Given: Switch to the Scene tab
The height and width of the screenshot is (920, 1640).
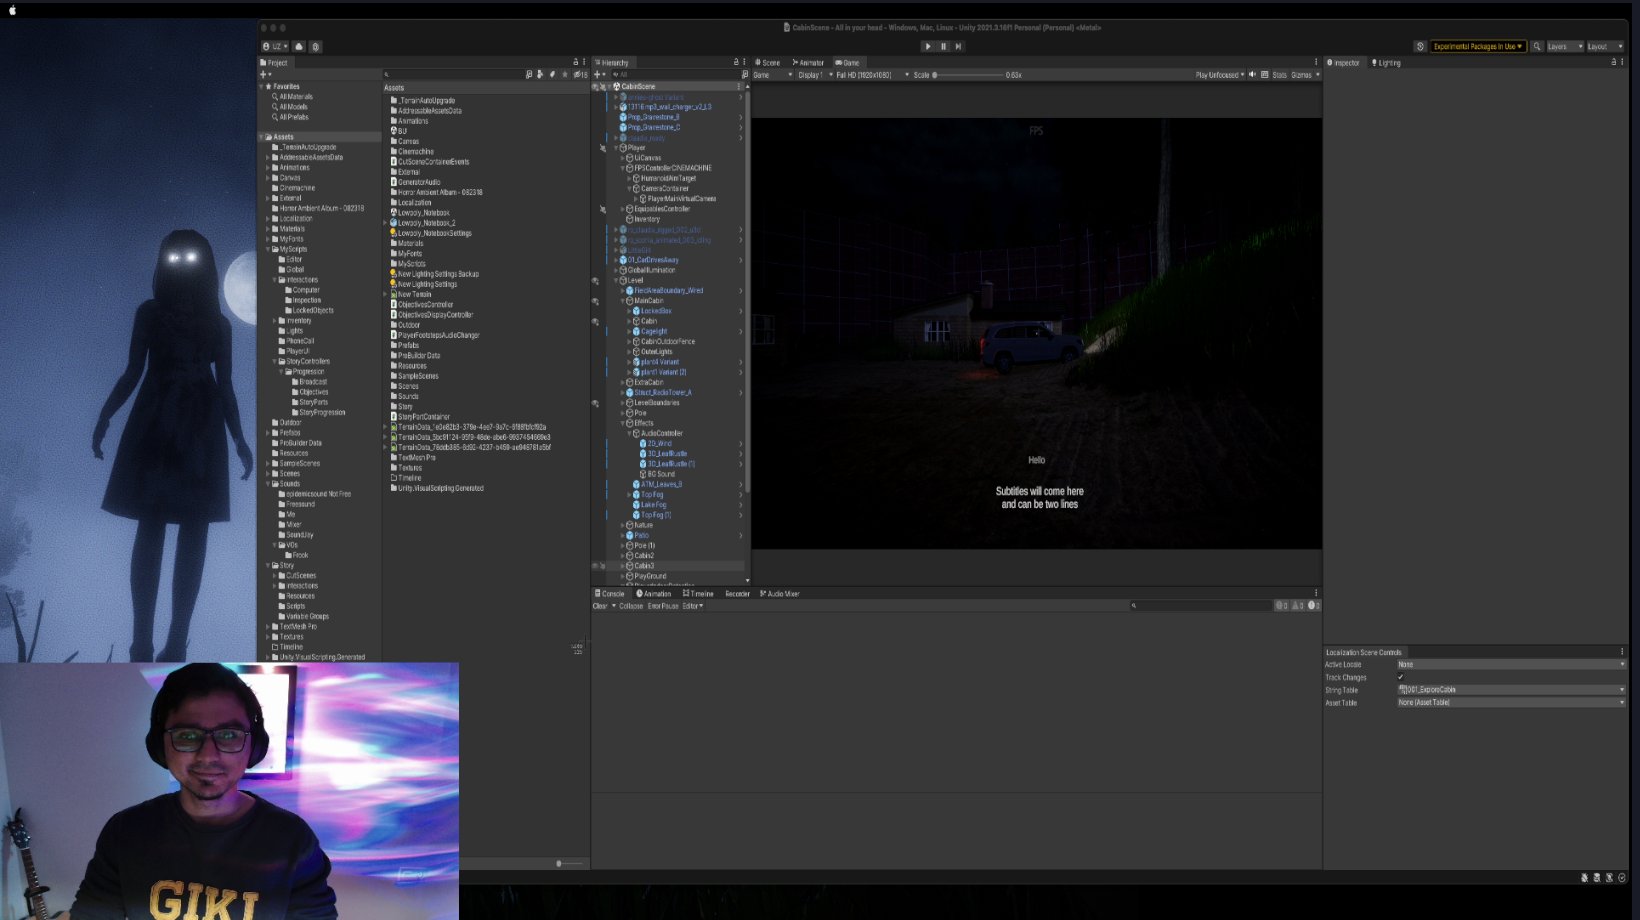Looking at the screenshot, I should tap(768, 62).
